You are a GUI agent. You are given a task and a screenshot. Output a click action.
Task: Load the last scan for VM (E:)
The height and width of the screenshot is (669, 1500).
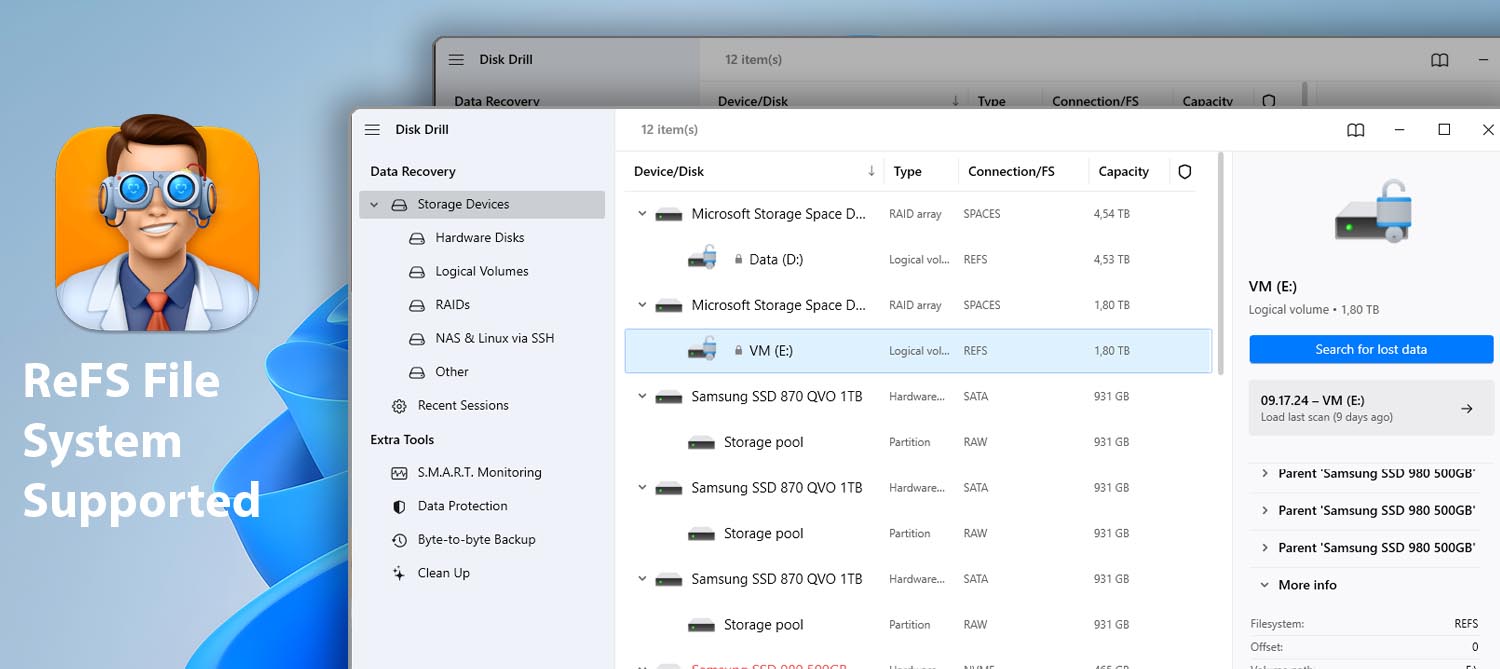[x=1370, y=408]
